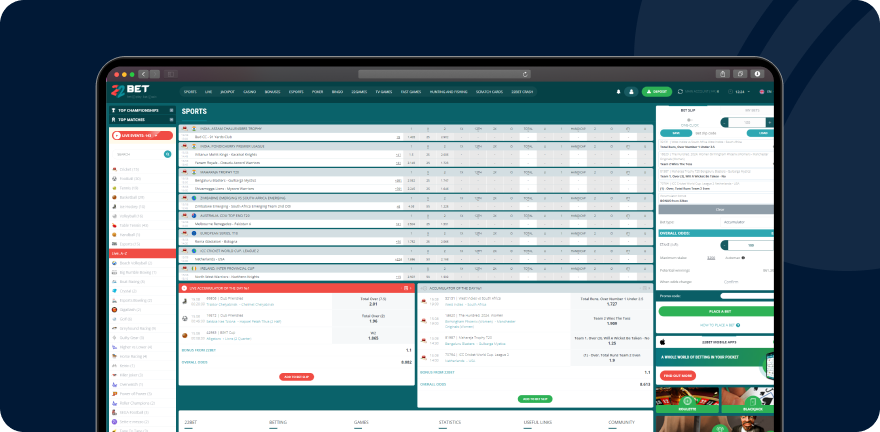
Task: Open the user profile icon
Action: [631, 91]
